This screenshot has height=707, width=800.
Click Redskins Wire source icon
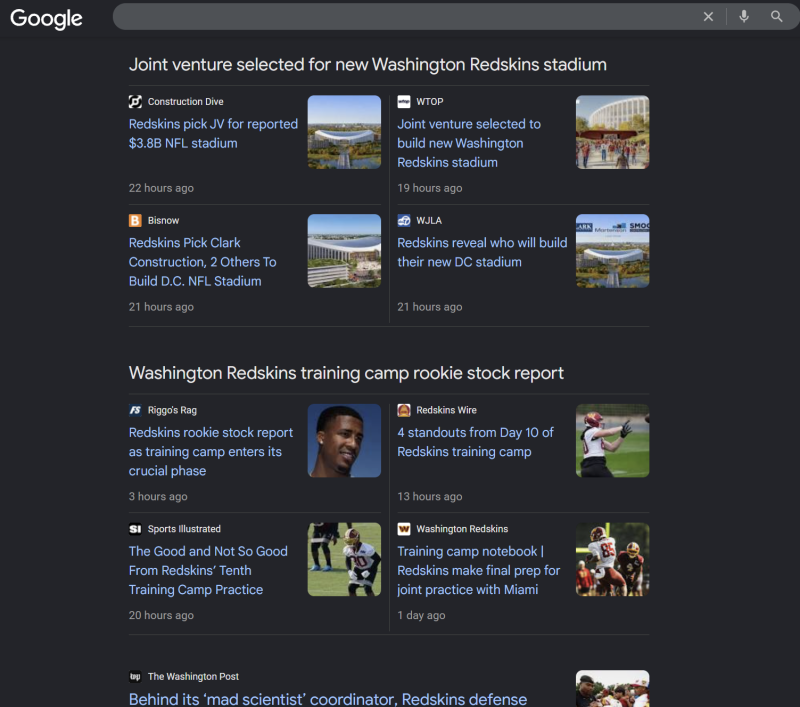404,410
